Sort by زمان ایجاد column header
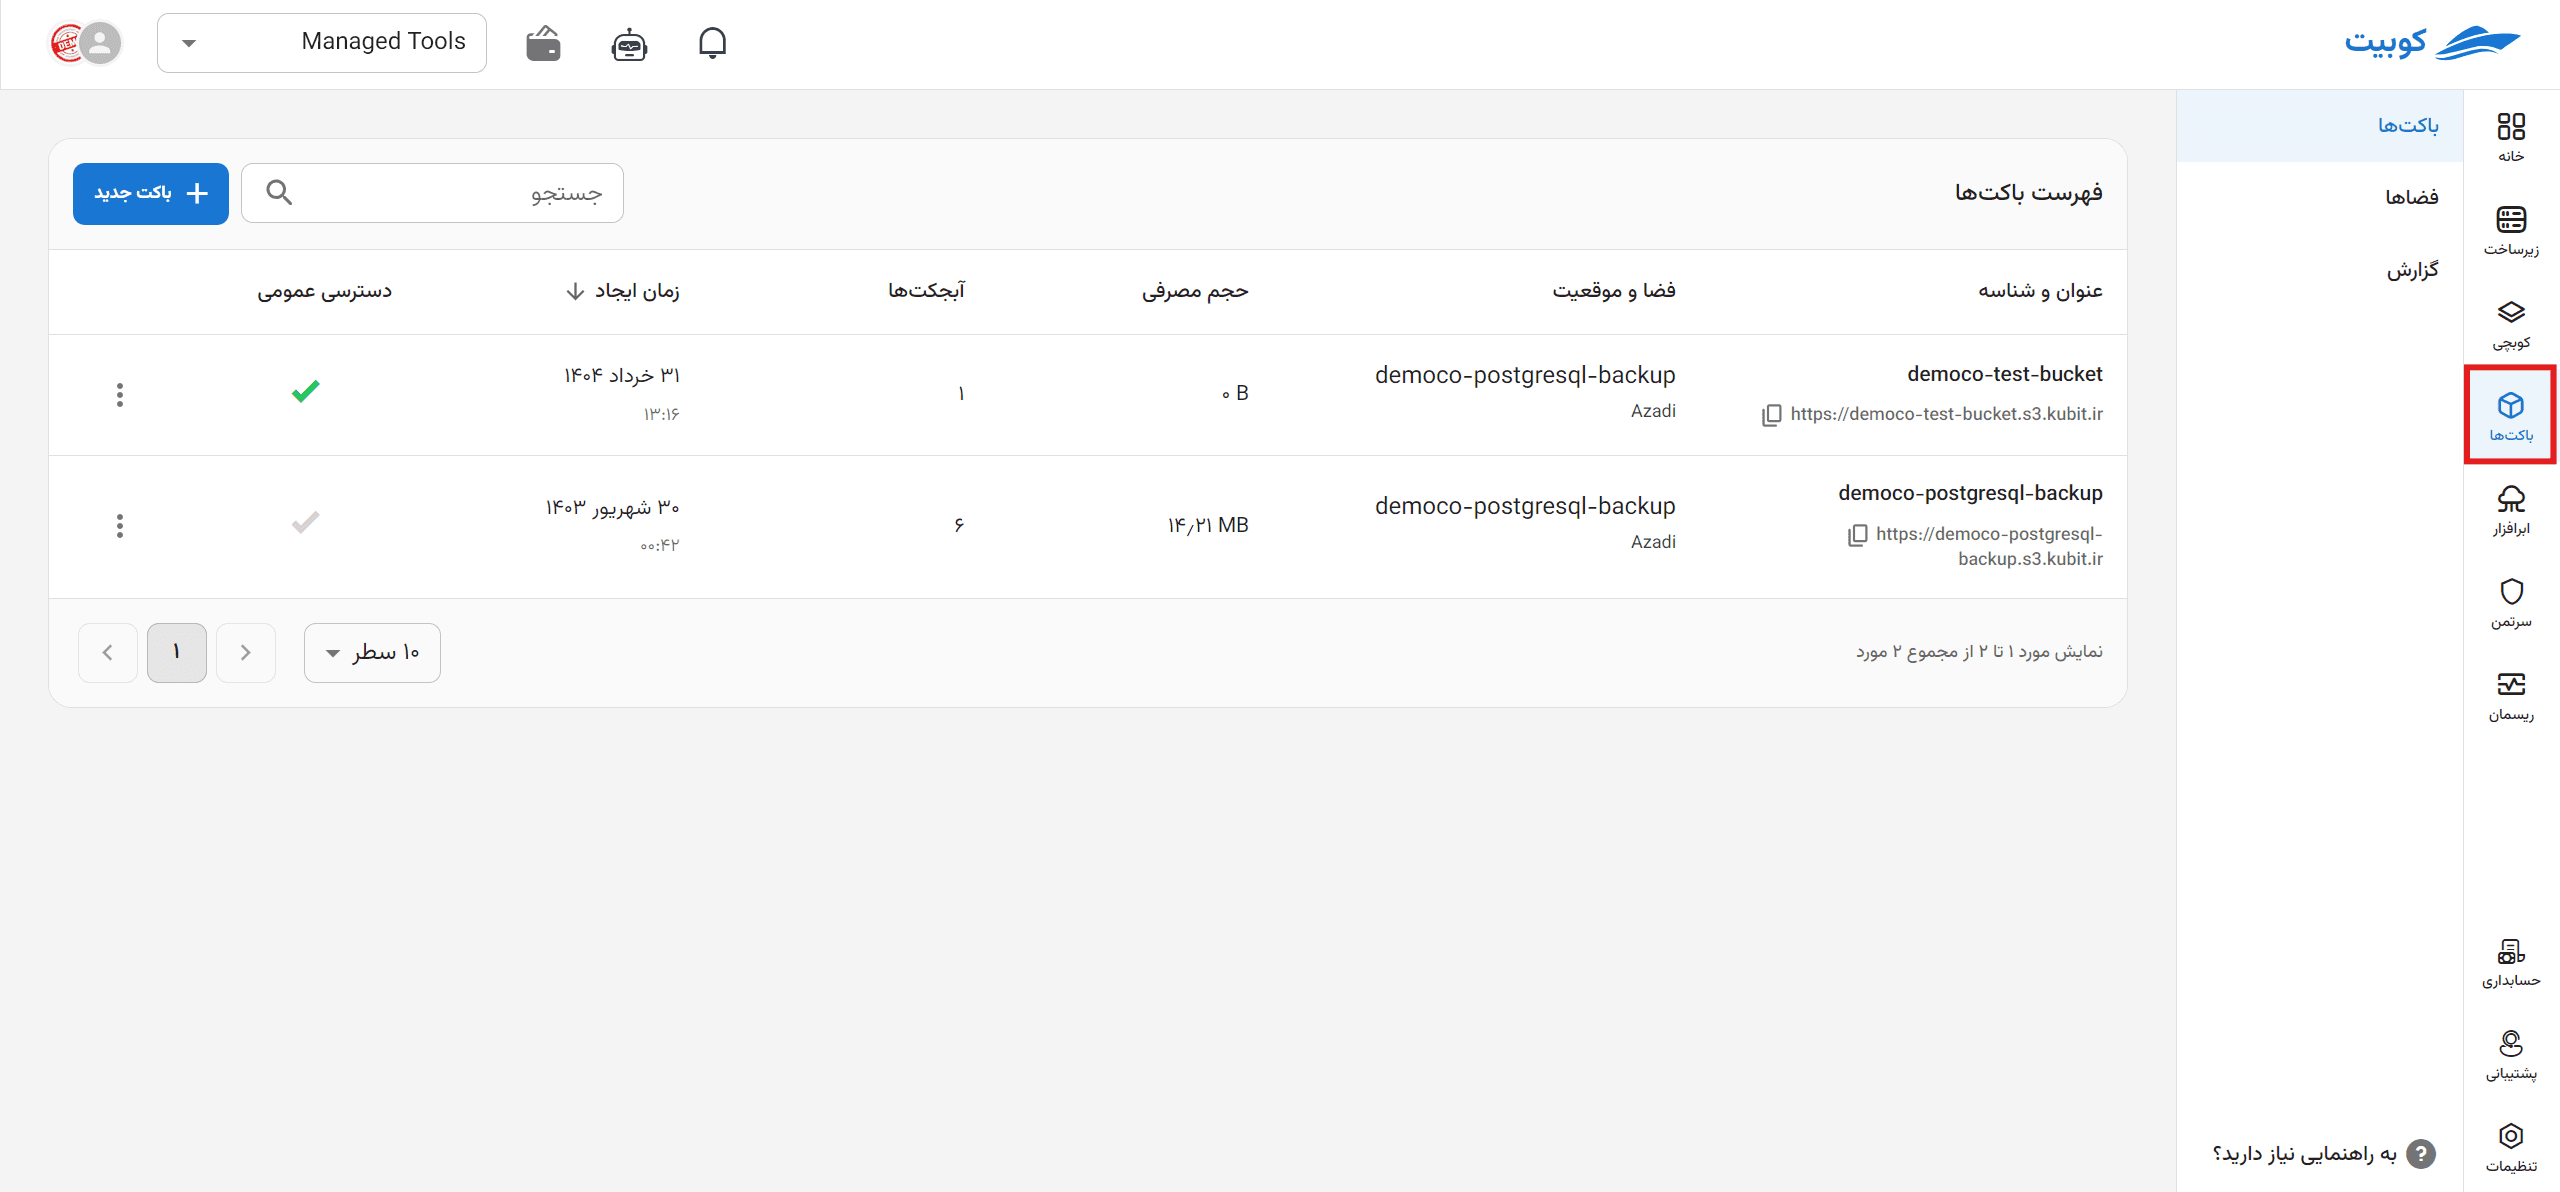This screenshot has height=1192, width=2560. 622,291
